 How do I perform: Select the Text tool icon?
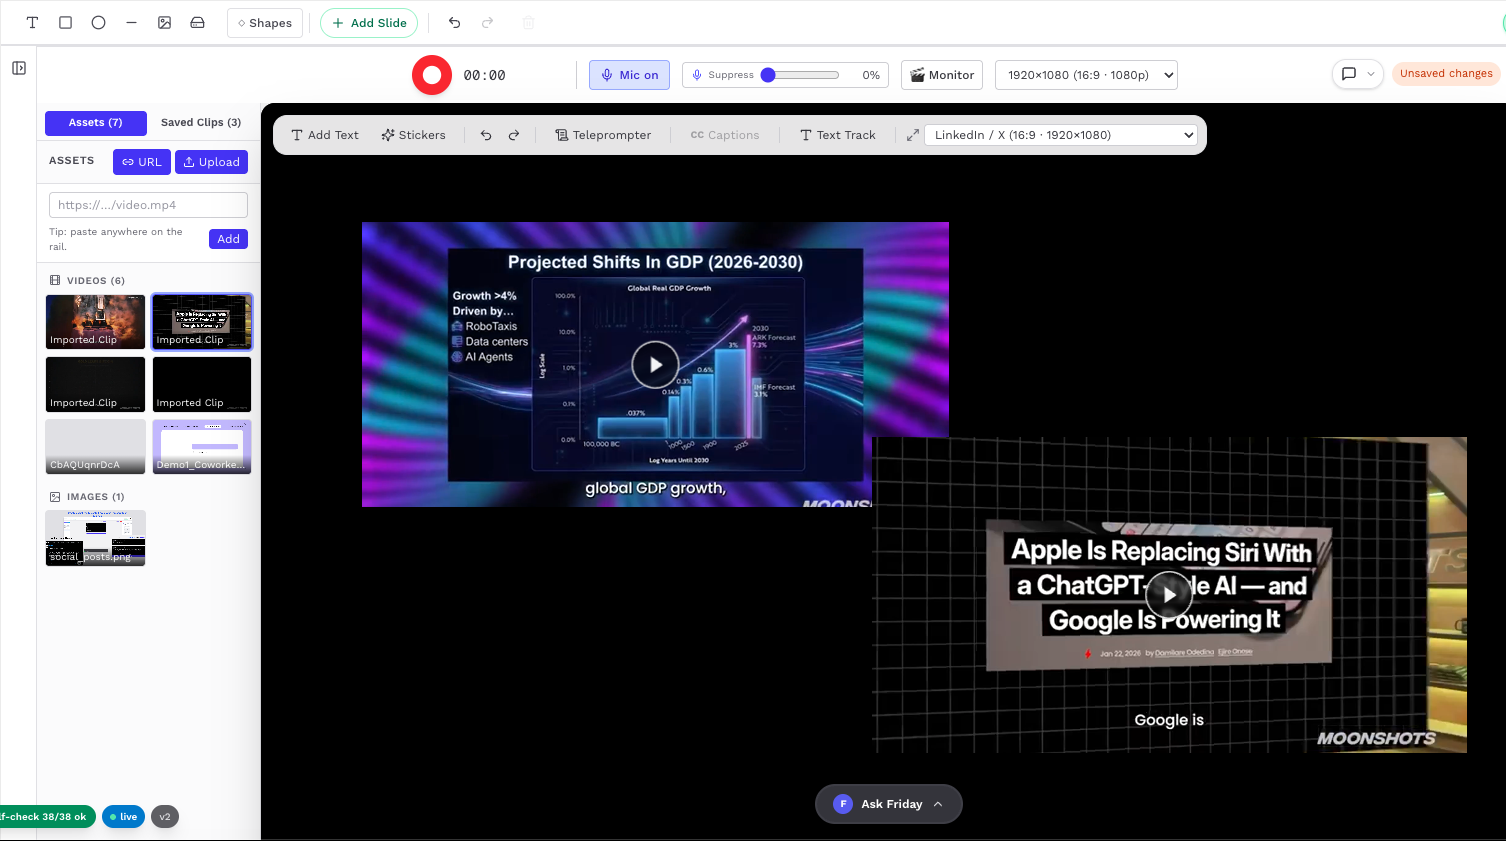point(32,22)
